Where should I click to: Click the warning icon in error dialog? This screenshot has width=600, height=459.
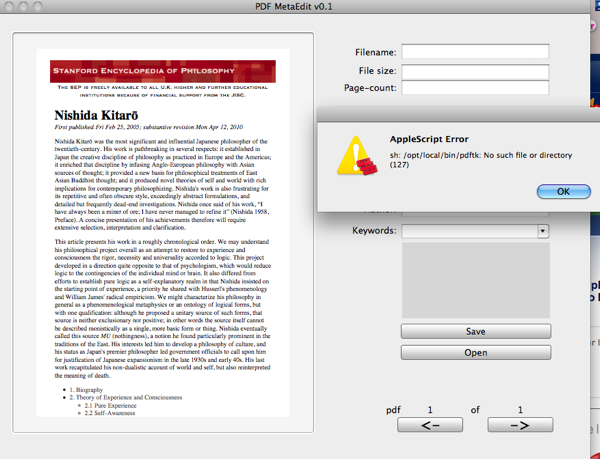point(357,156)
